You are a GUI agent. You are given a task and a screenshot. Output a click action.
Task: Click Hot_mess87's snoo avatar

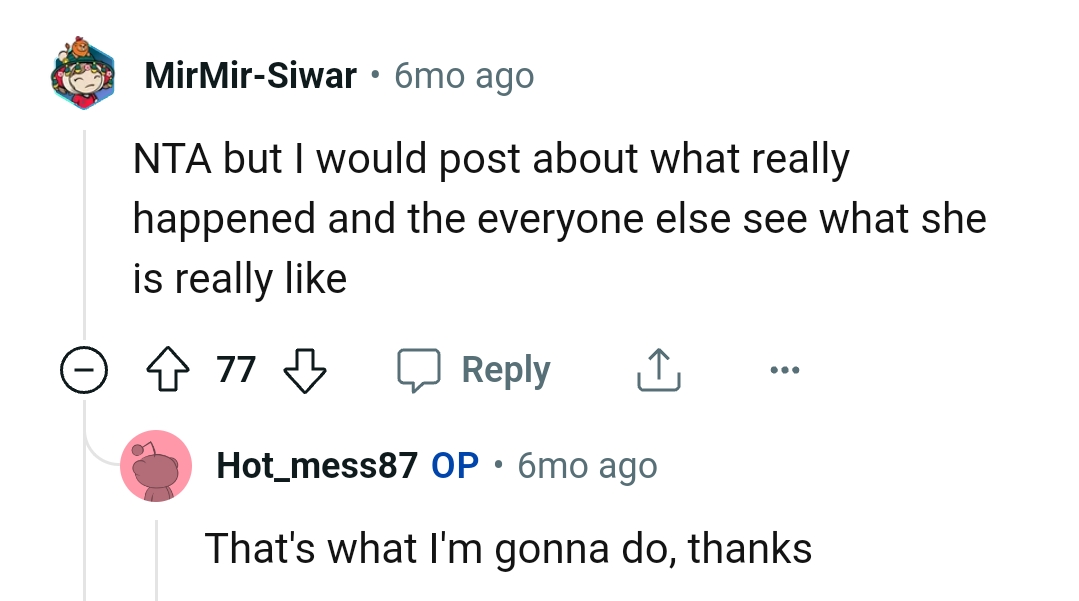157,466
